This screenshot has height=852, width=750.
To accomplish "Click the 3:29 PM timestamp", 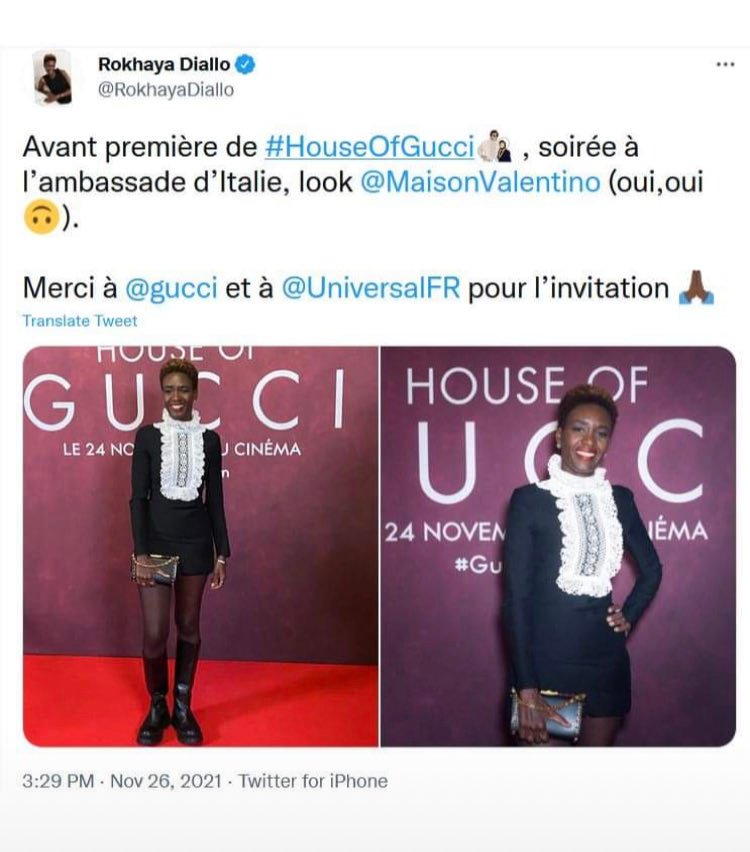I will (58, 781).
